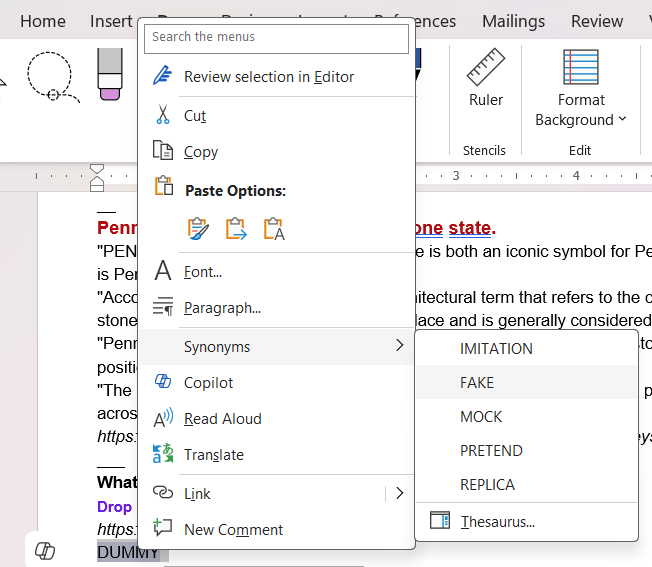Select Merge Formatting paste option

coord(236,229)
